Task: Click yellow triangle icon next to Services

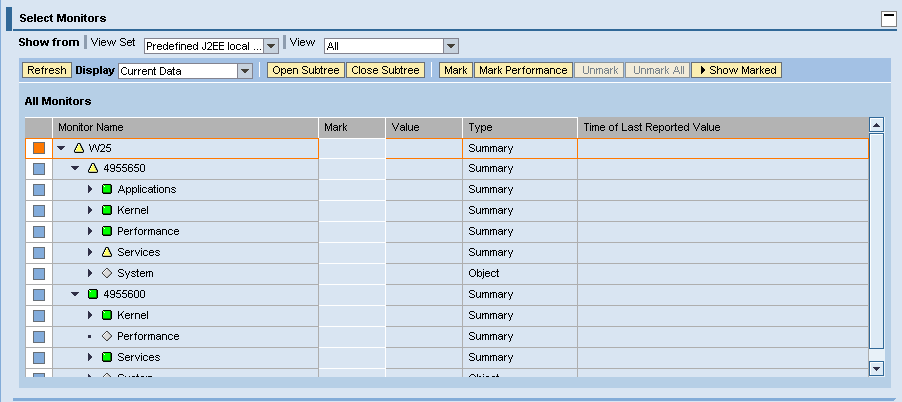Action: pos(107,253)
